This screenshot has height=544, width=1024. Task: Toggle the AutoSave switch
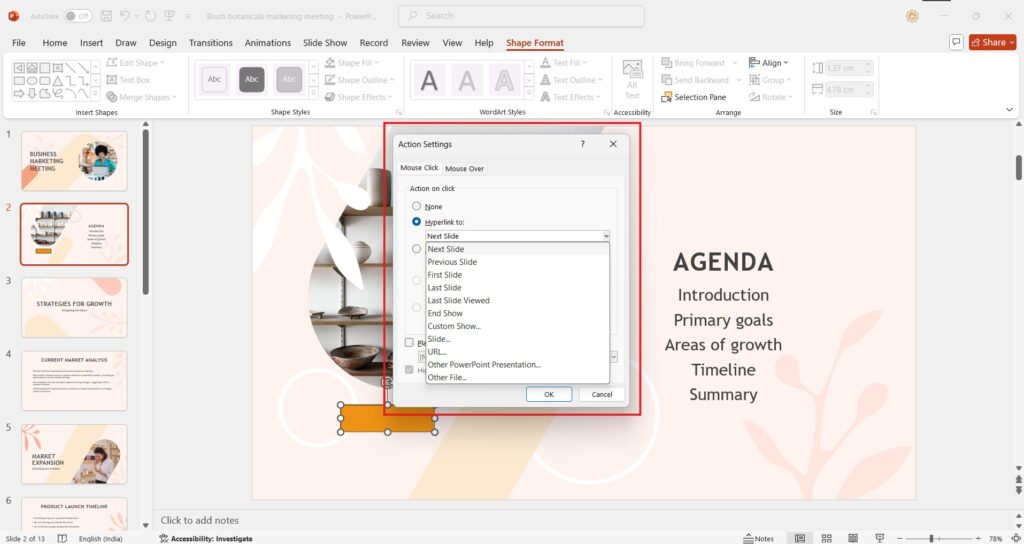click(x=76, y=16)
